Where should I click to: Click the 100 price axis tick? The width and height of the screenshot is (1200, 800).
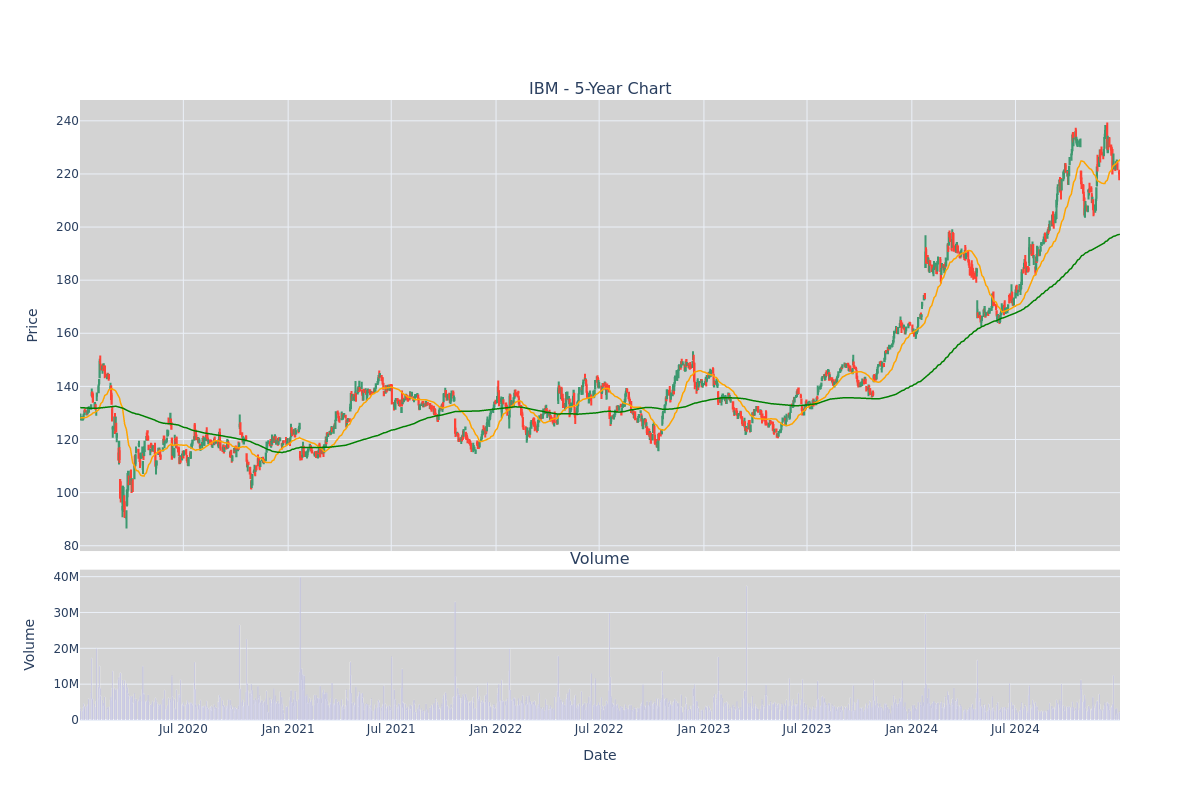tap(67, 493)
